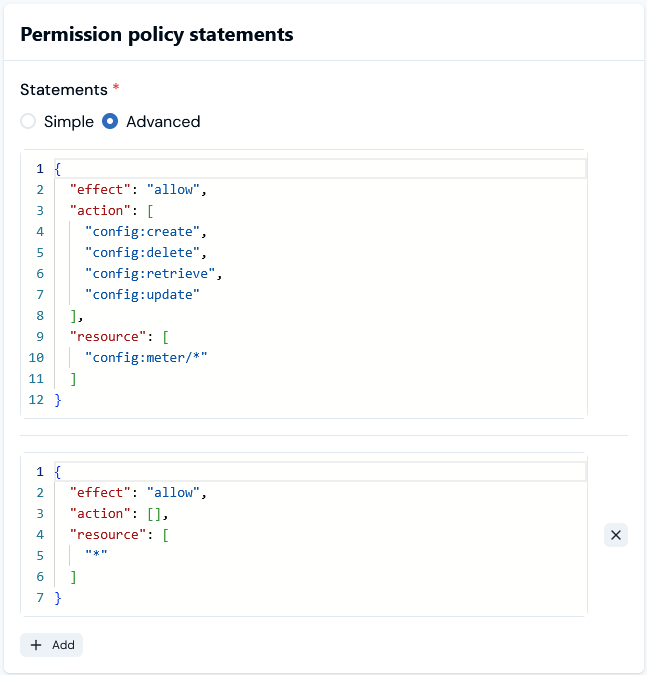The width and height of the screenshot is (647, 675).
Task: Click the Permission policy statements heading
Action: [x=157, y=34]
